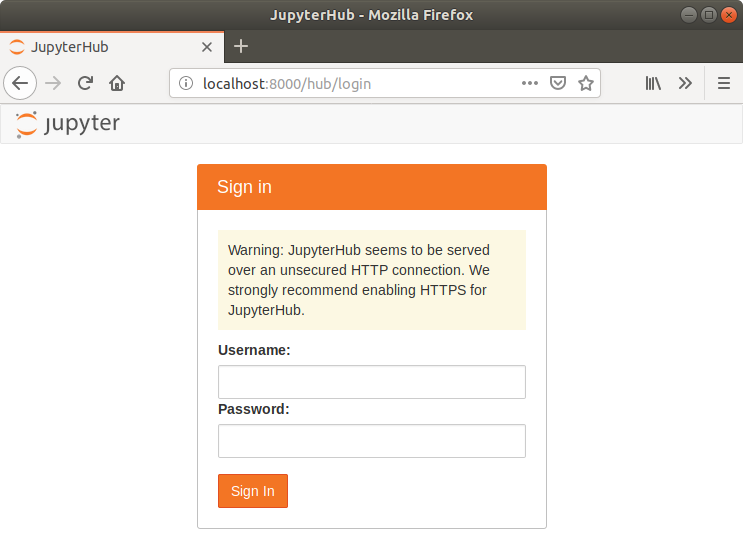Click the Password: label
743x549 pixels.
click(x=254, y=409)
